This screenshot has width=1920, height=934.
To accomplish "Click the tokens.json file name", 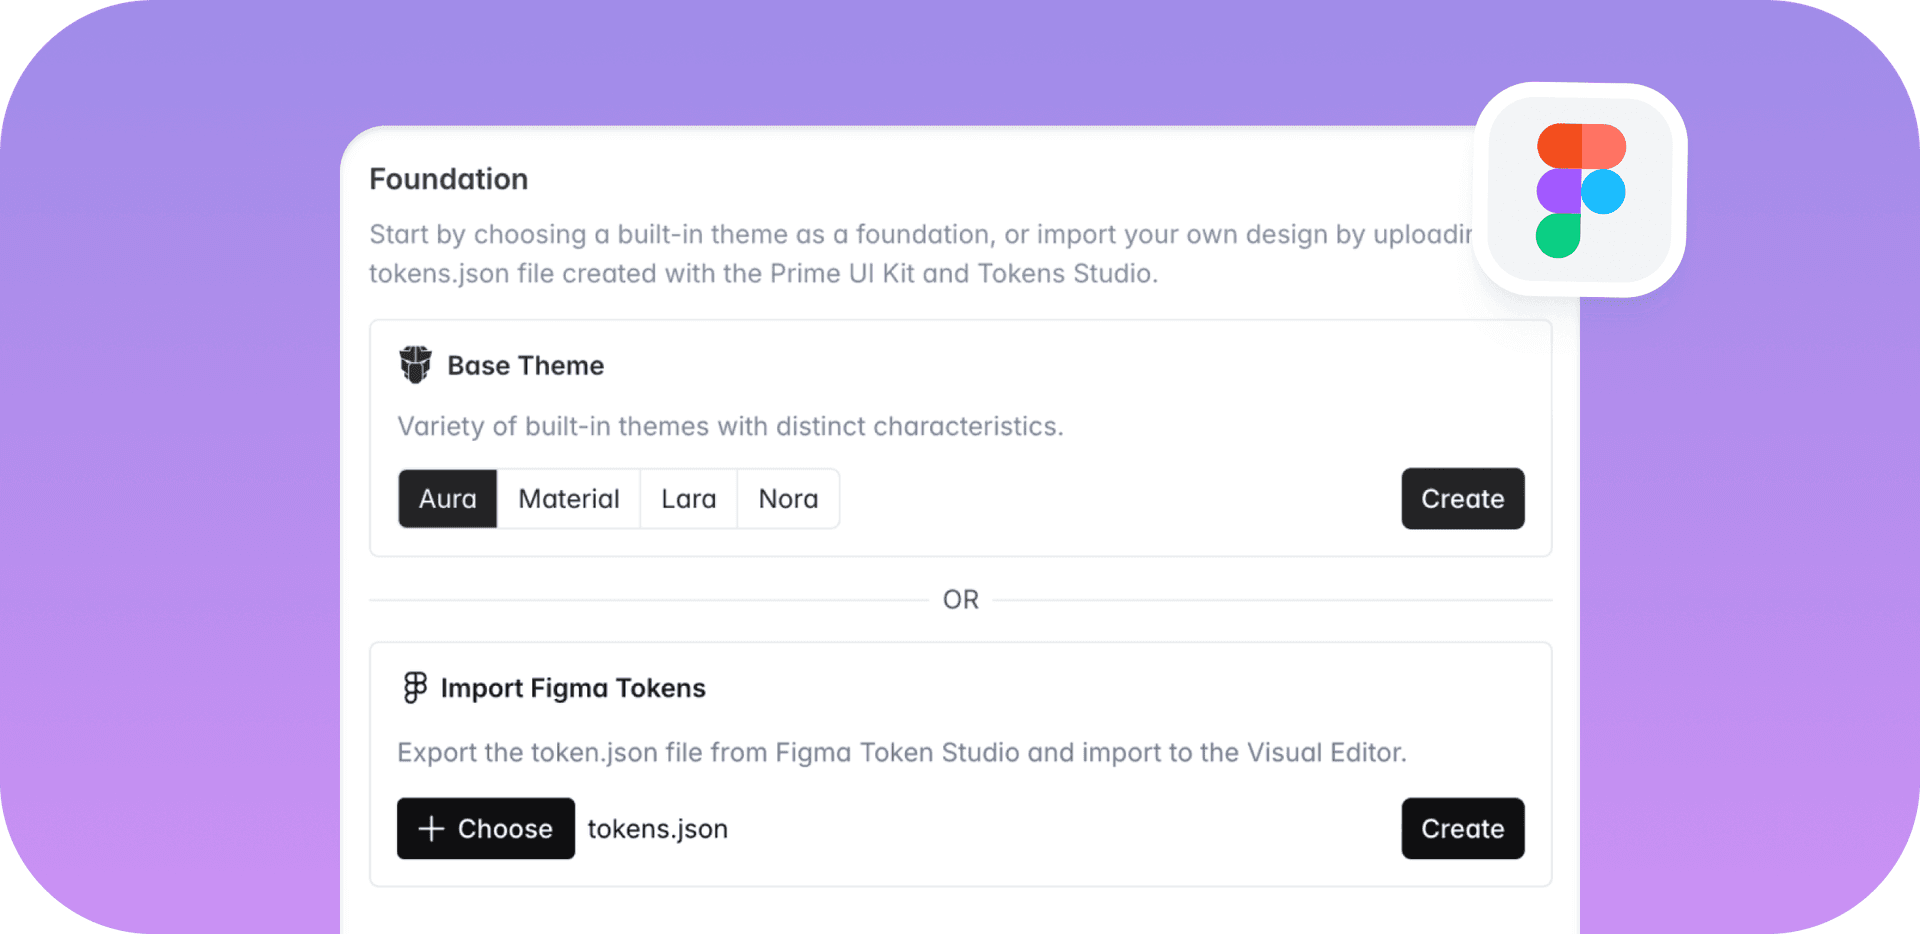I will pos(657,829).
